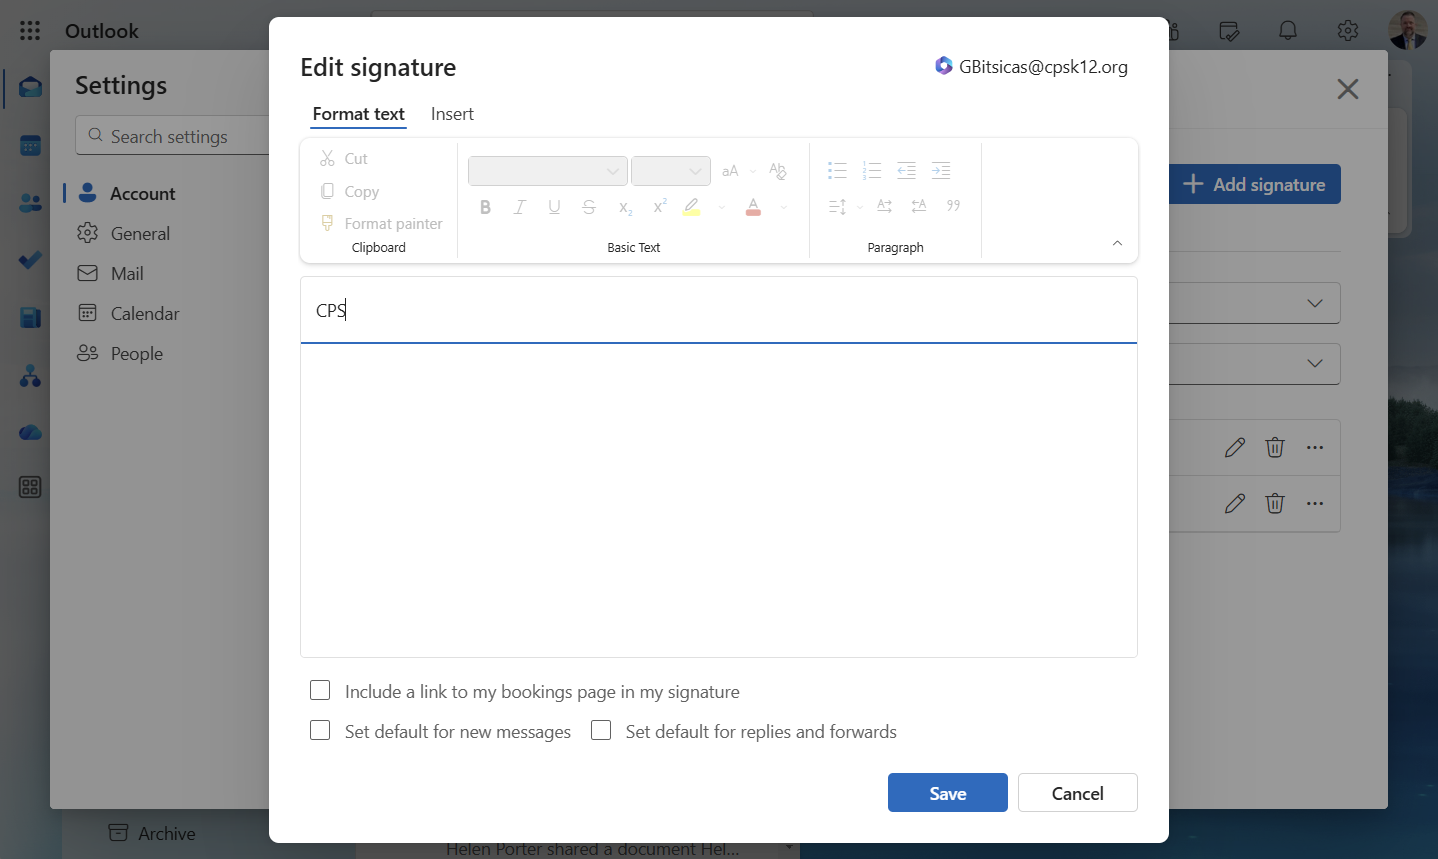The width and height of the screenshot is (1438, 859).
Task: Open the Outlook settings gear
Action: tap(1348, 31)
